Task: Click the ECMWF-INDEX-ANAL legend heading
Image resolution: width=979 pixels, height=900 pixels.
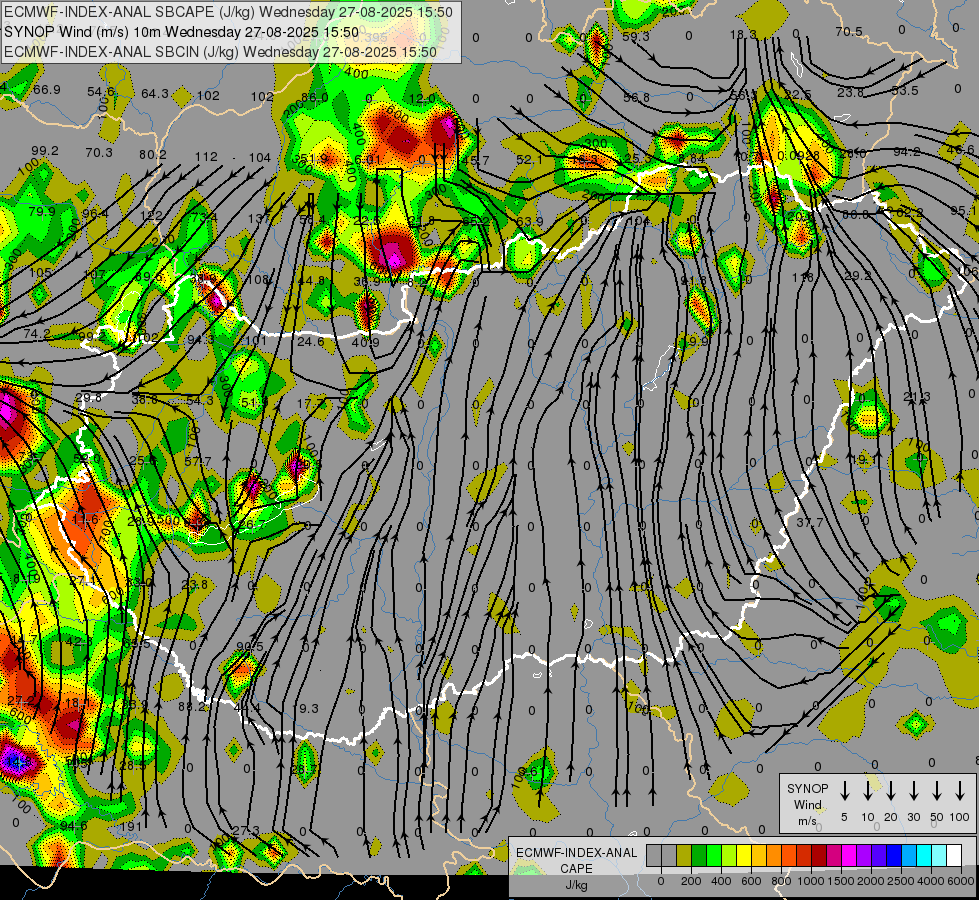Action: [x=576, y=853]
